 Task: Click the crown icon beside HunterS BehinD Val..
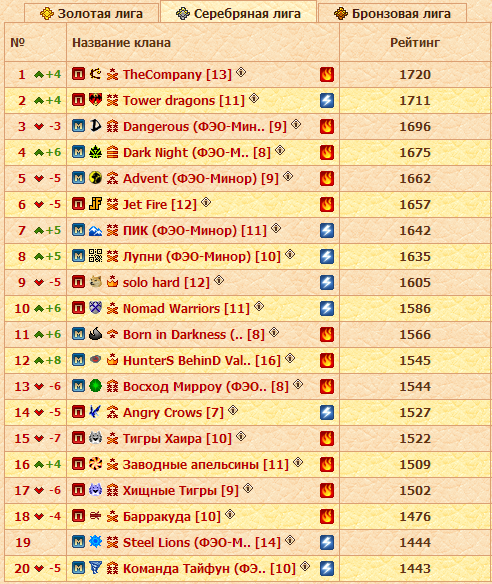pyautogui.click(x=112, y=360)
